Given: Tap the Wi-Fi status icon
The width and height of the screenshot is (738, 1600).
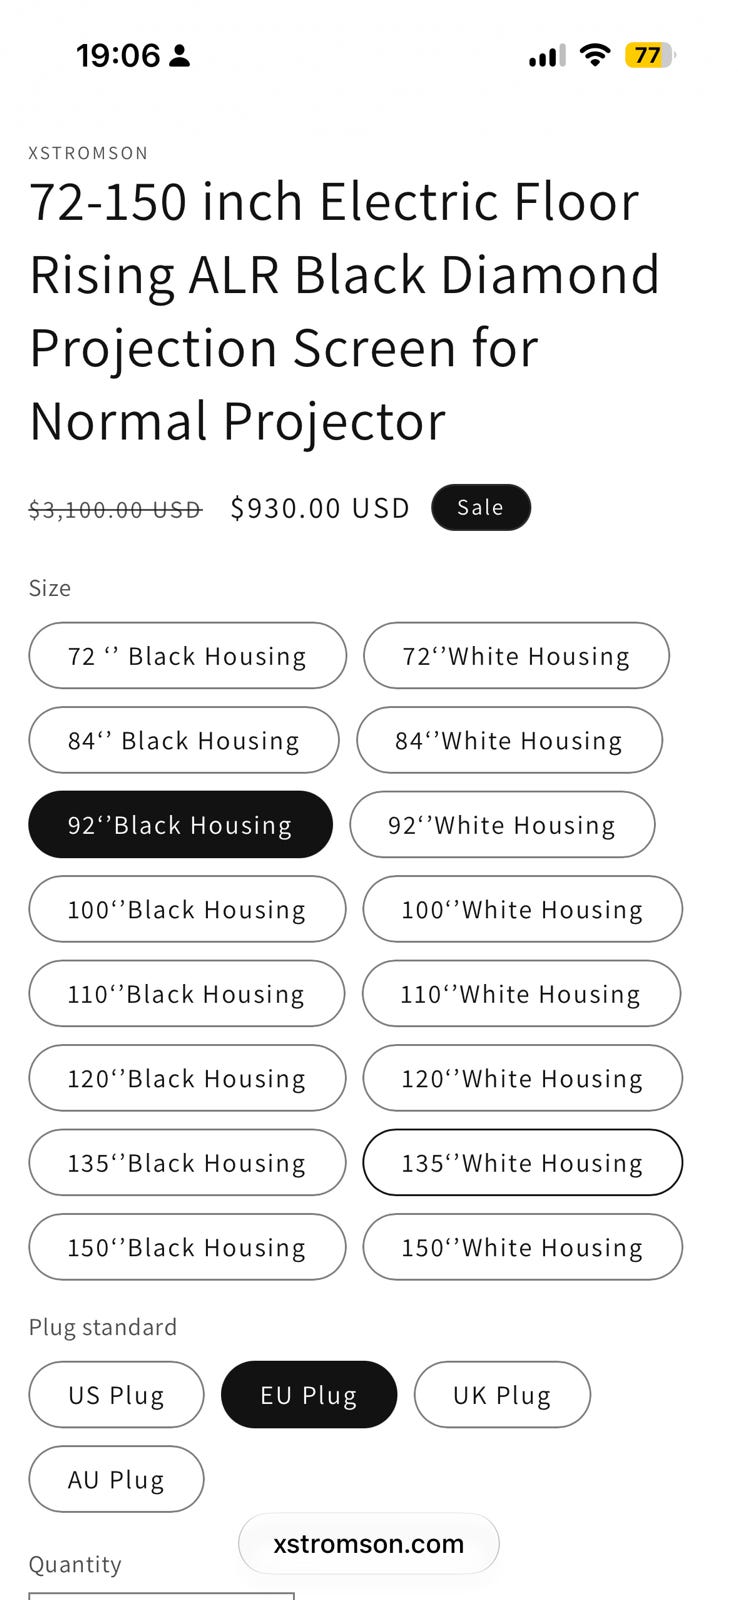Looking at the screenshot, I should [x=595, y=55].
